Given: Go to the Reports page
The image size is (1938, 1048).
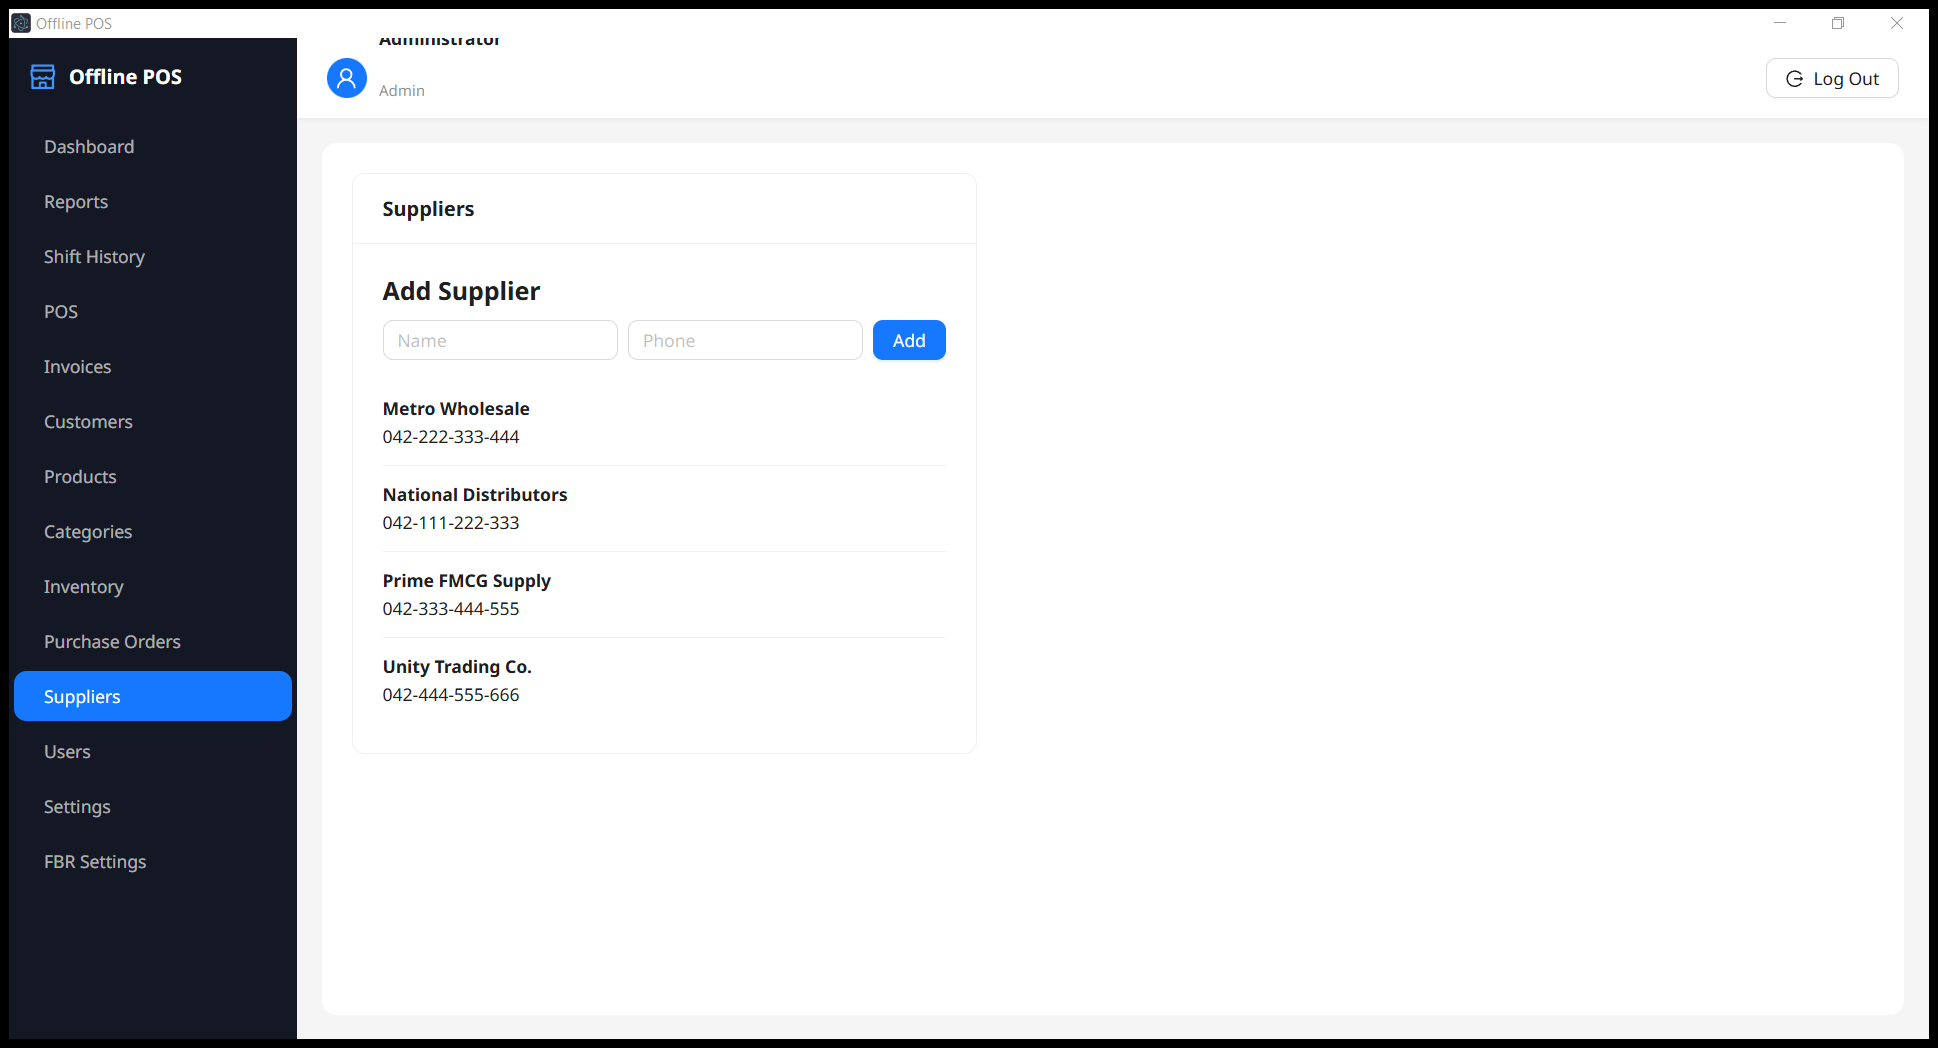Looking at the screenshot, I should [x=153, y=202].
